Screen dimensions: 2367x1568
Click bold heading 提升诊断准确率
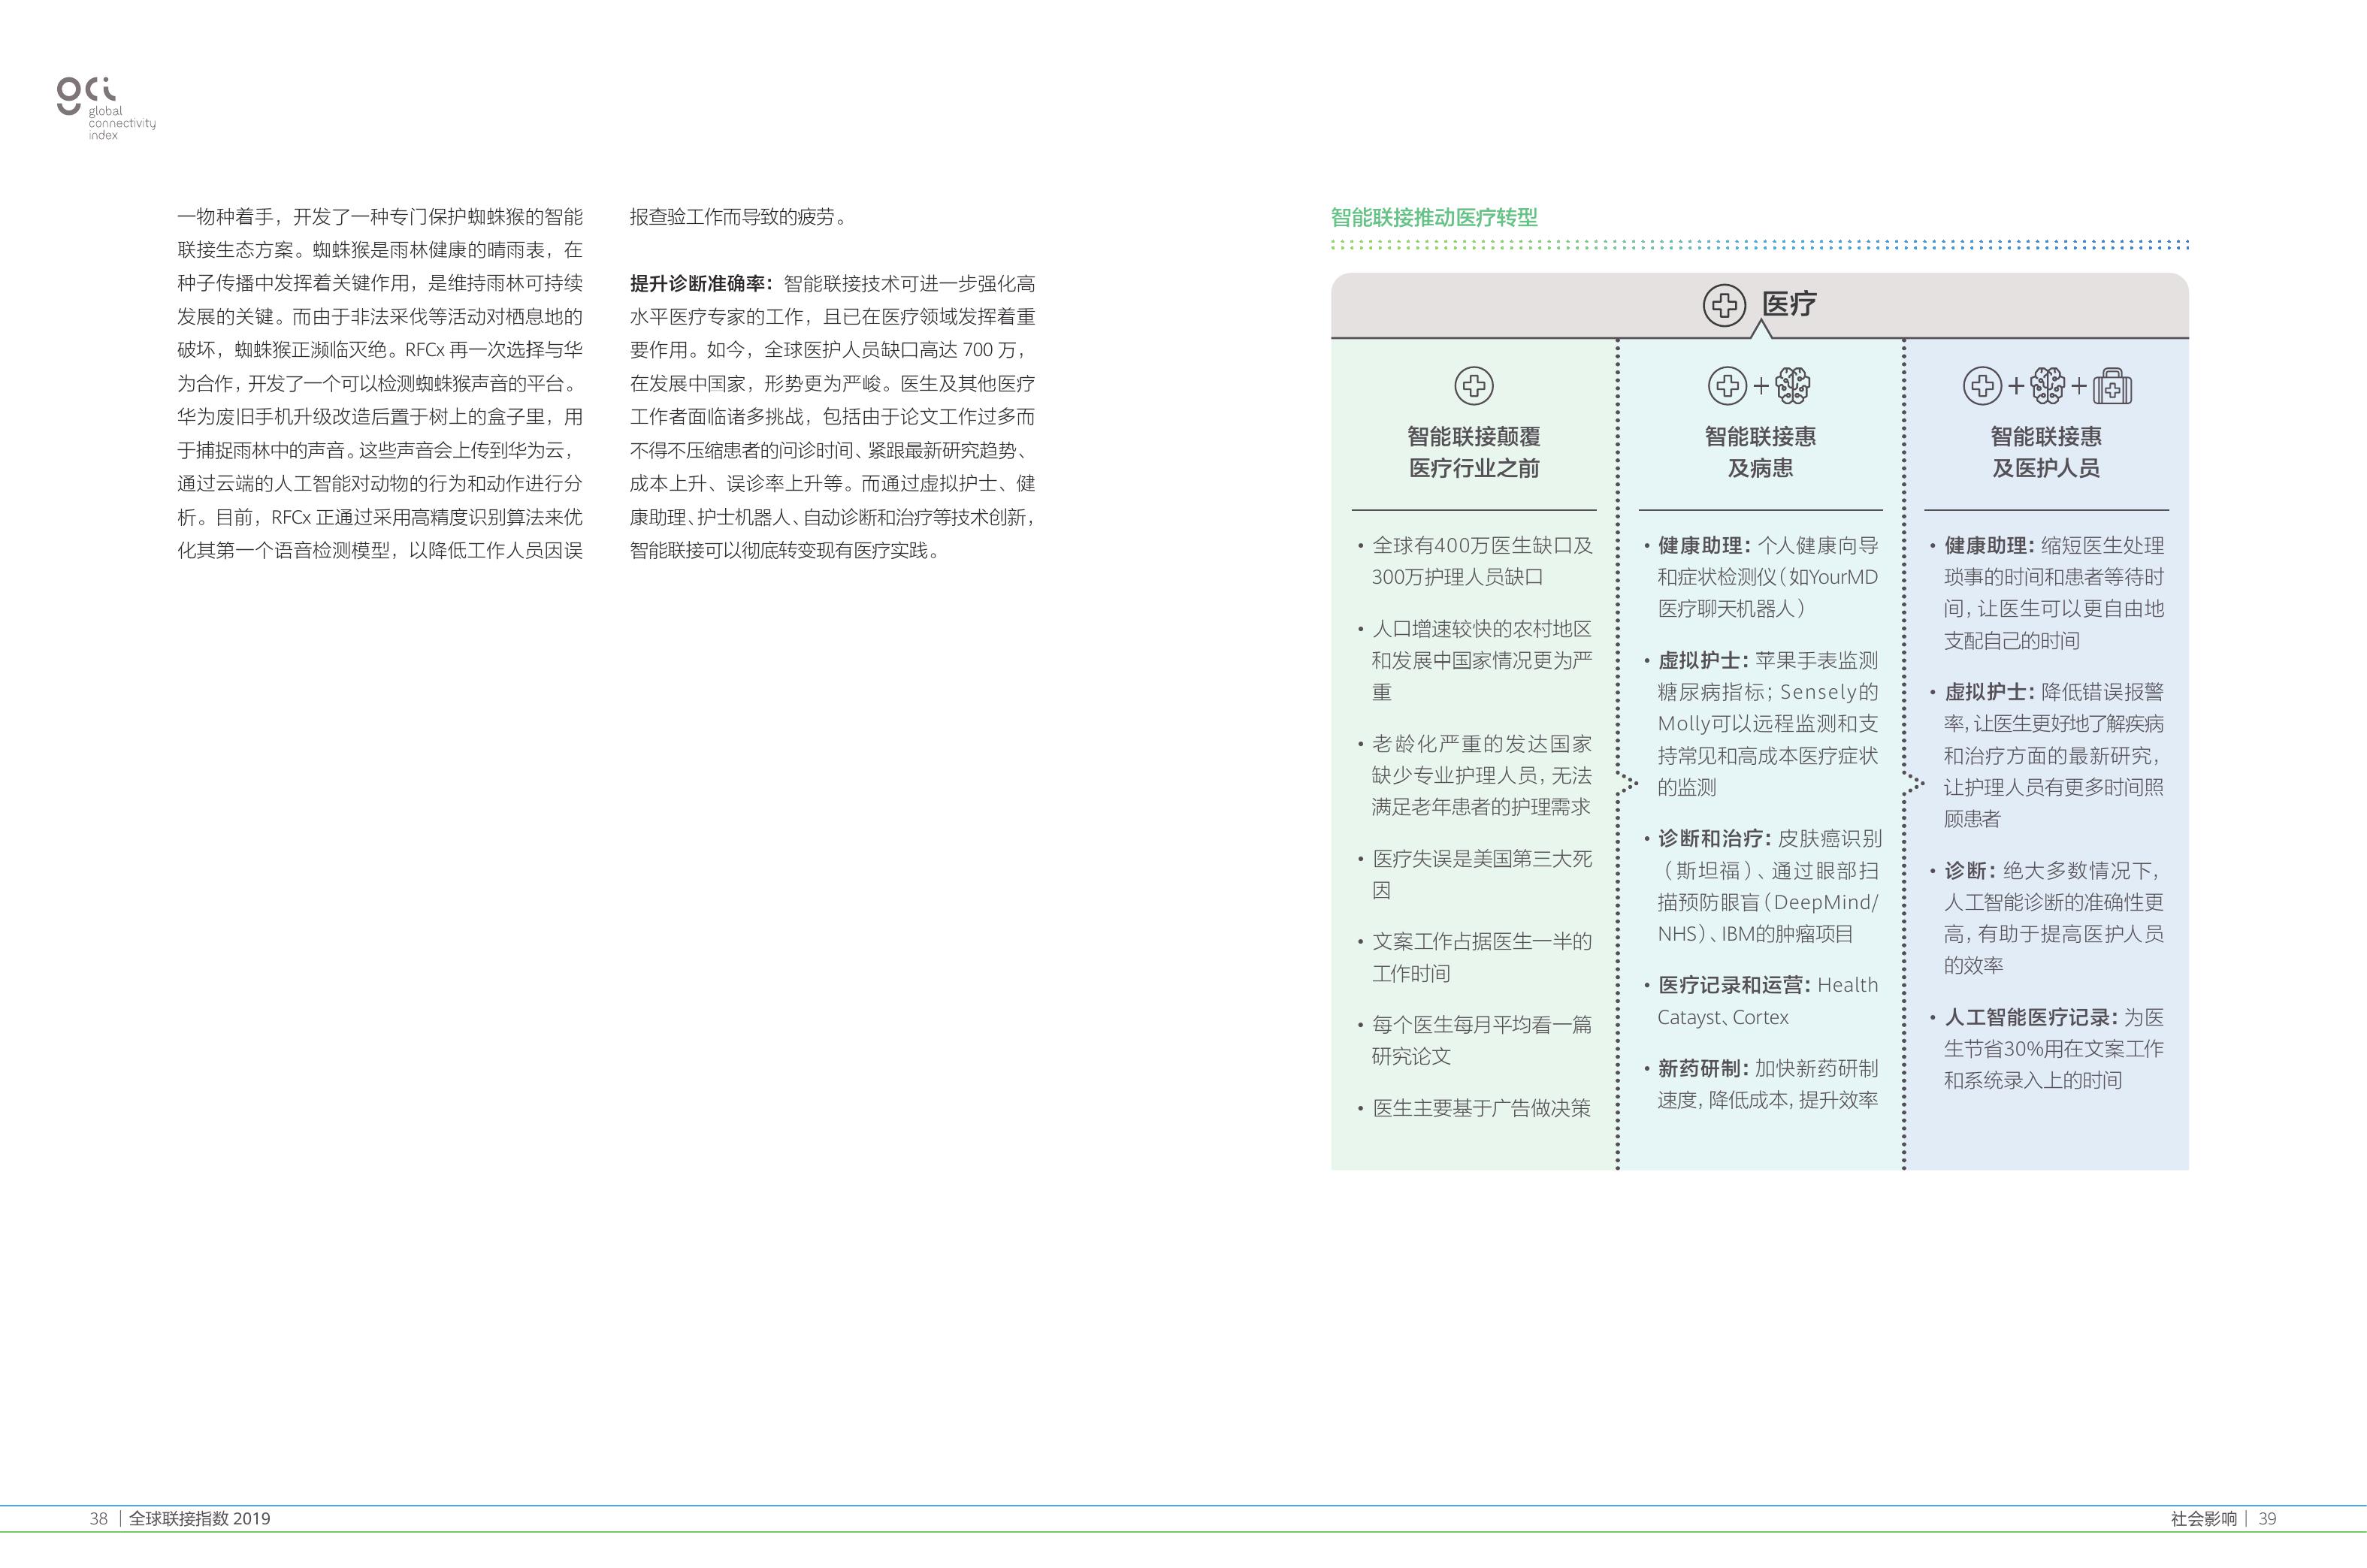pyautogui.click(x=701, y=284)
